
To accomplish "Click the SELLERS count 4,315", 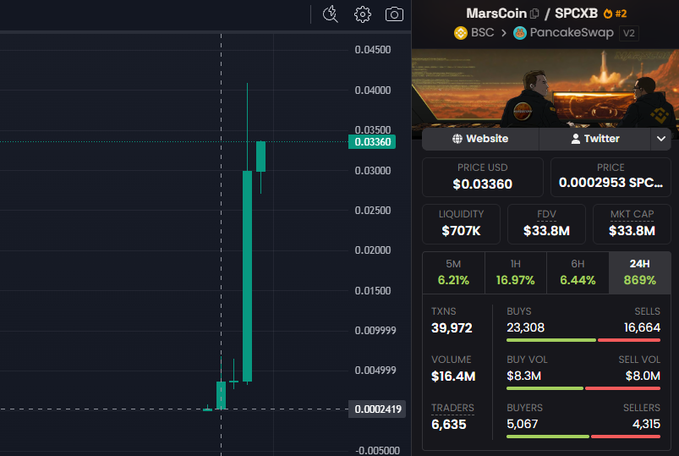I will 646,424.
